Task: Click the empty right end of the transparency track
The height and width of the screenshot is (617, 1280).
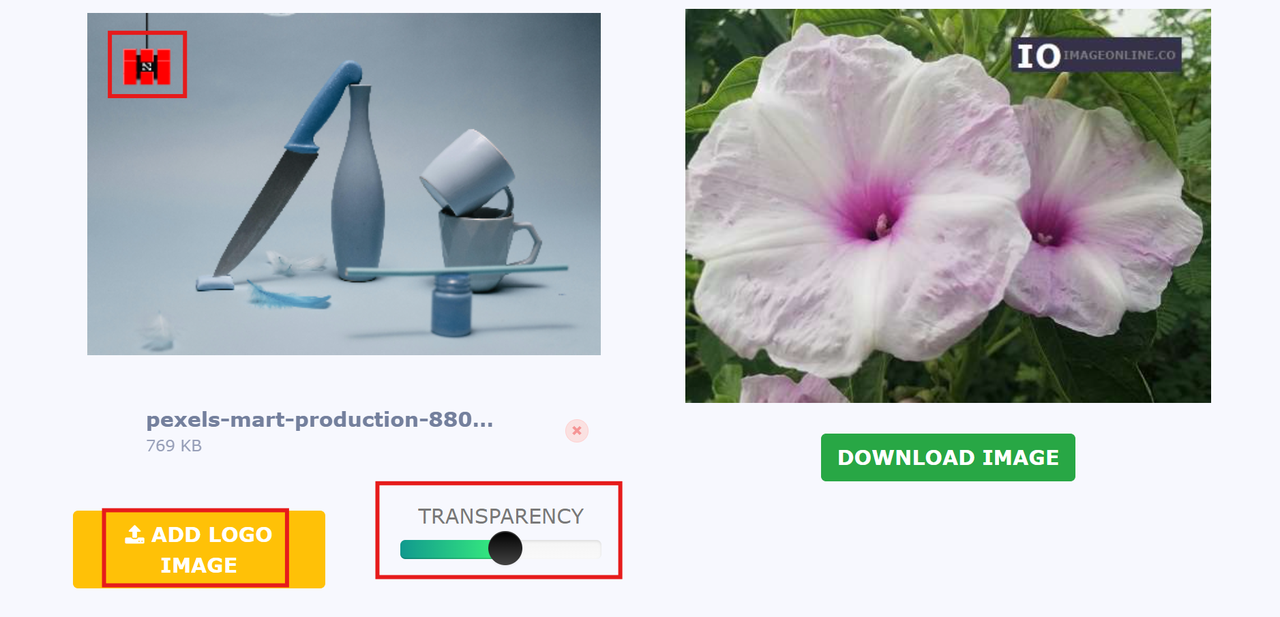Action: (x=562, y=549)
